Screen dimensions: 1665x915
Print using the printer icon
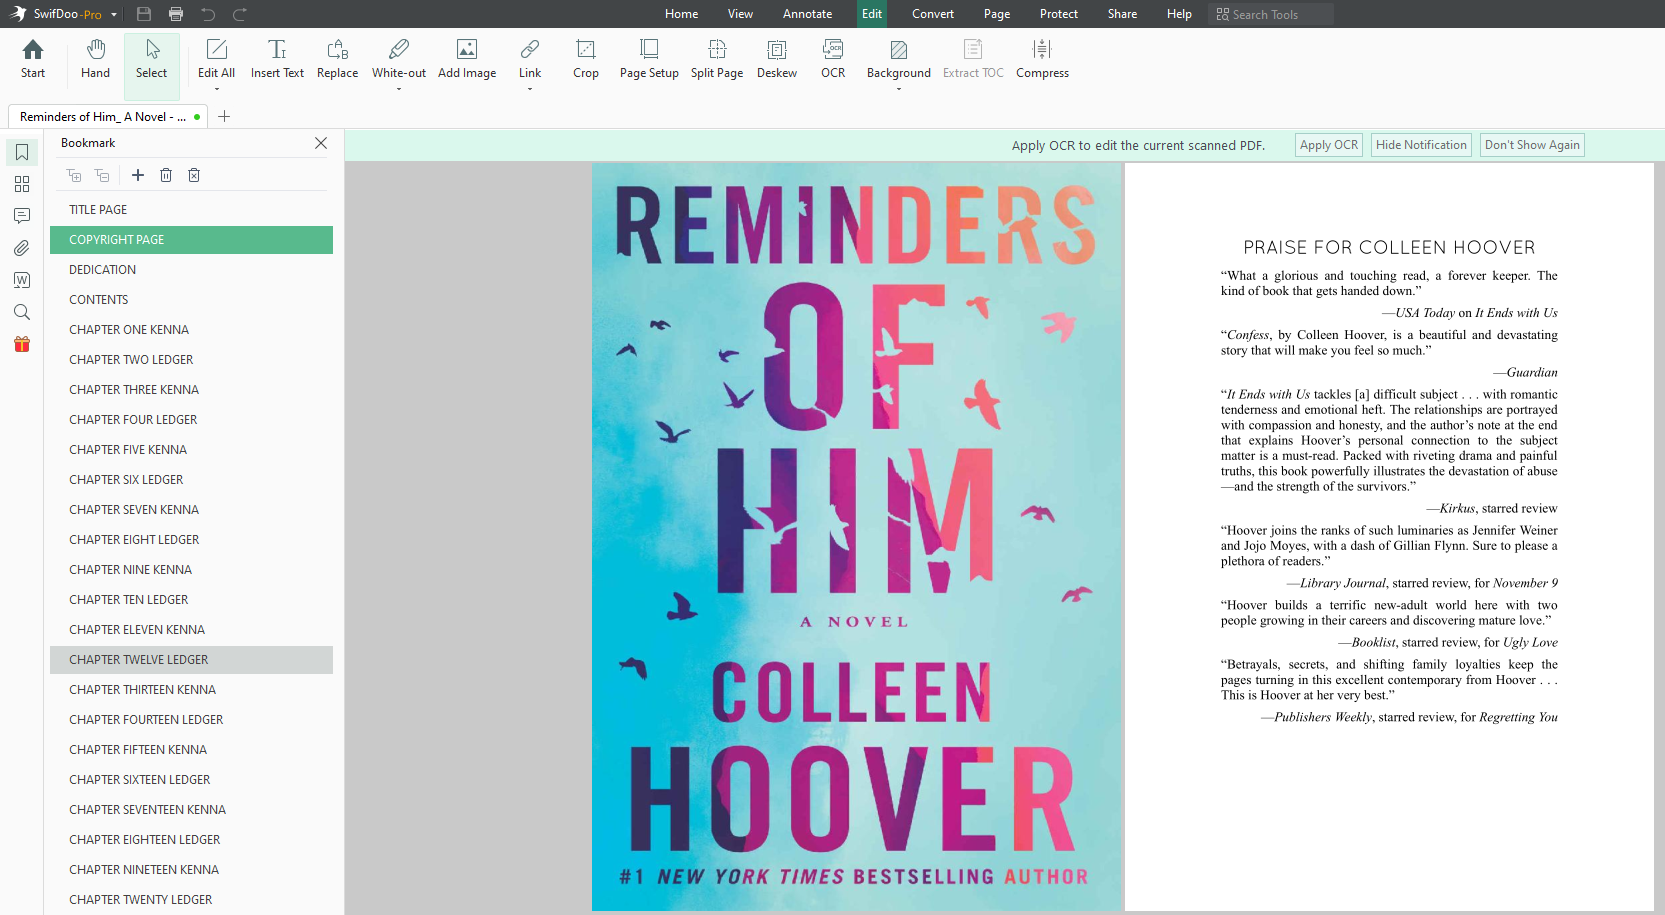[x=176, y=14]
